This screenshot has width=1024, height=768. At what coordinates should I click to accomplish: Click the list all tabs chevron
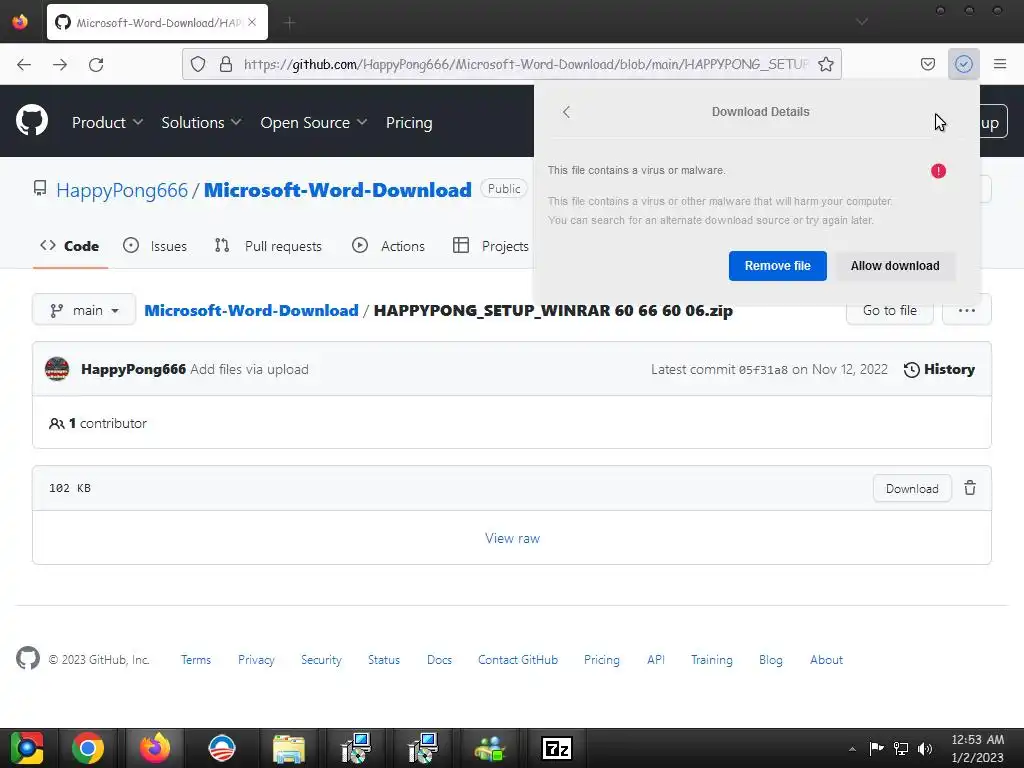pyautogui.click(x=862, y=22)
